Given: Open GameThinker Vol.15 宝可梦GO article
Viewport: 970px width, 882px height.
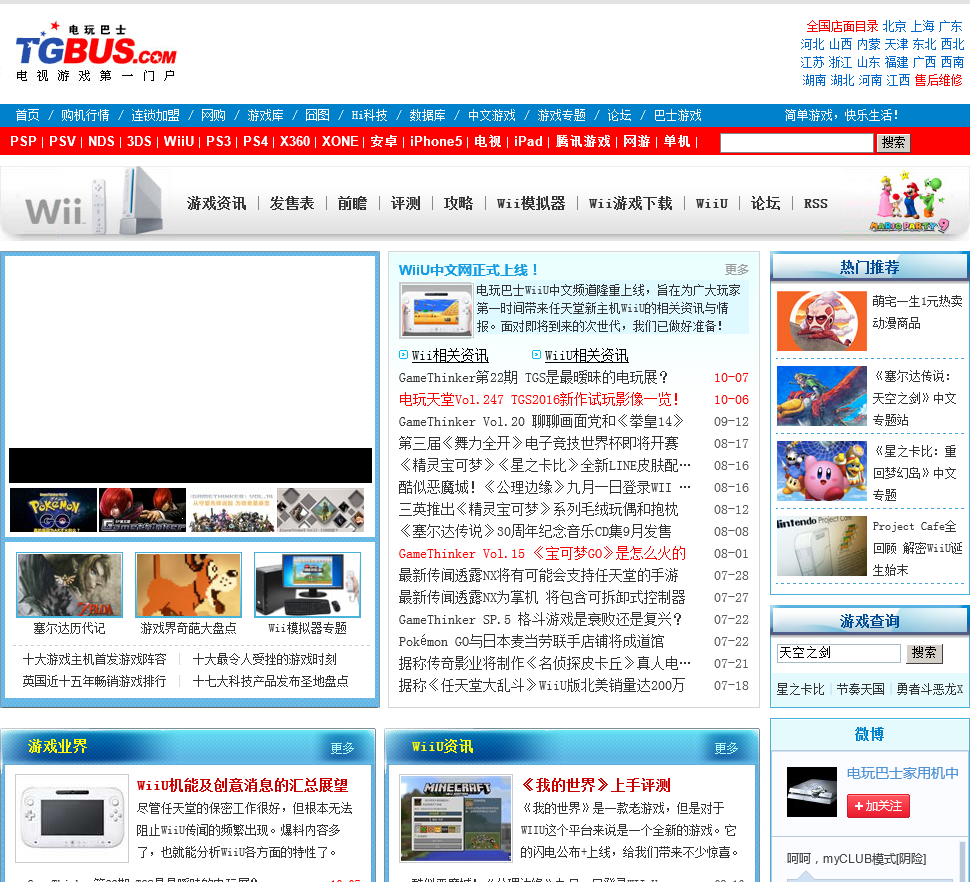Looking at the screenshot, I should 543,554.
